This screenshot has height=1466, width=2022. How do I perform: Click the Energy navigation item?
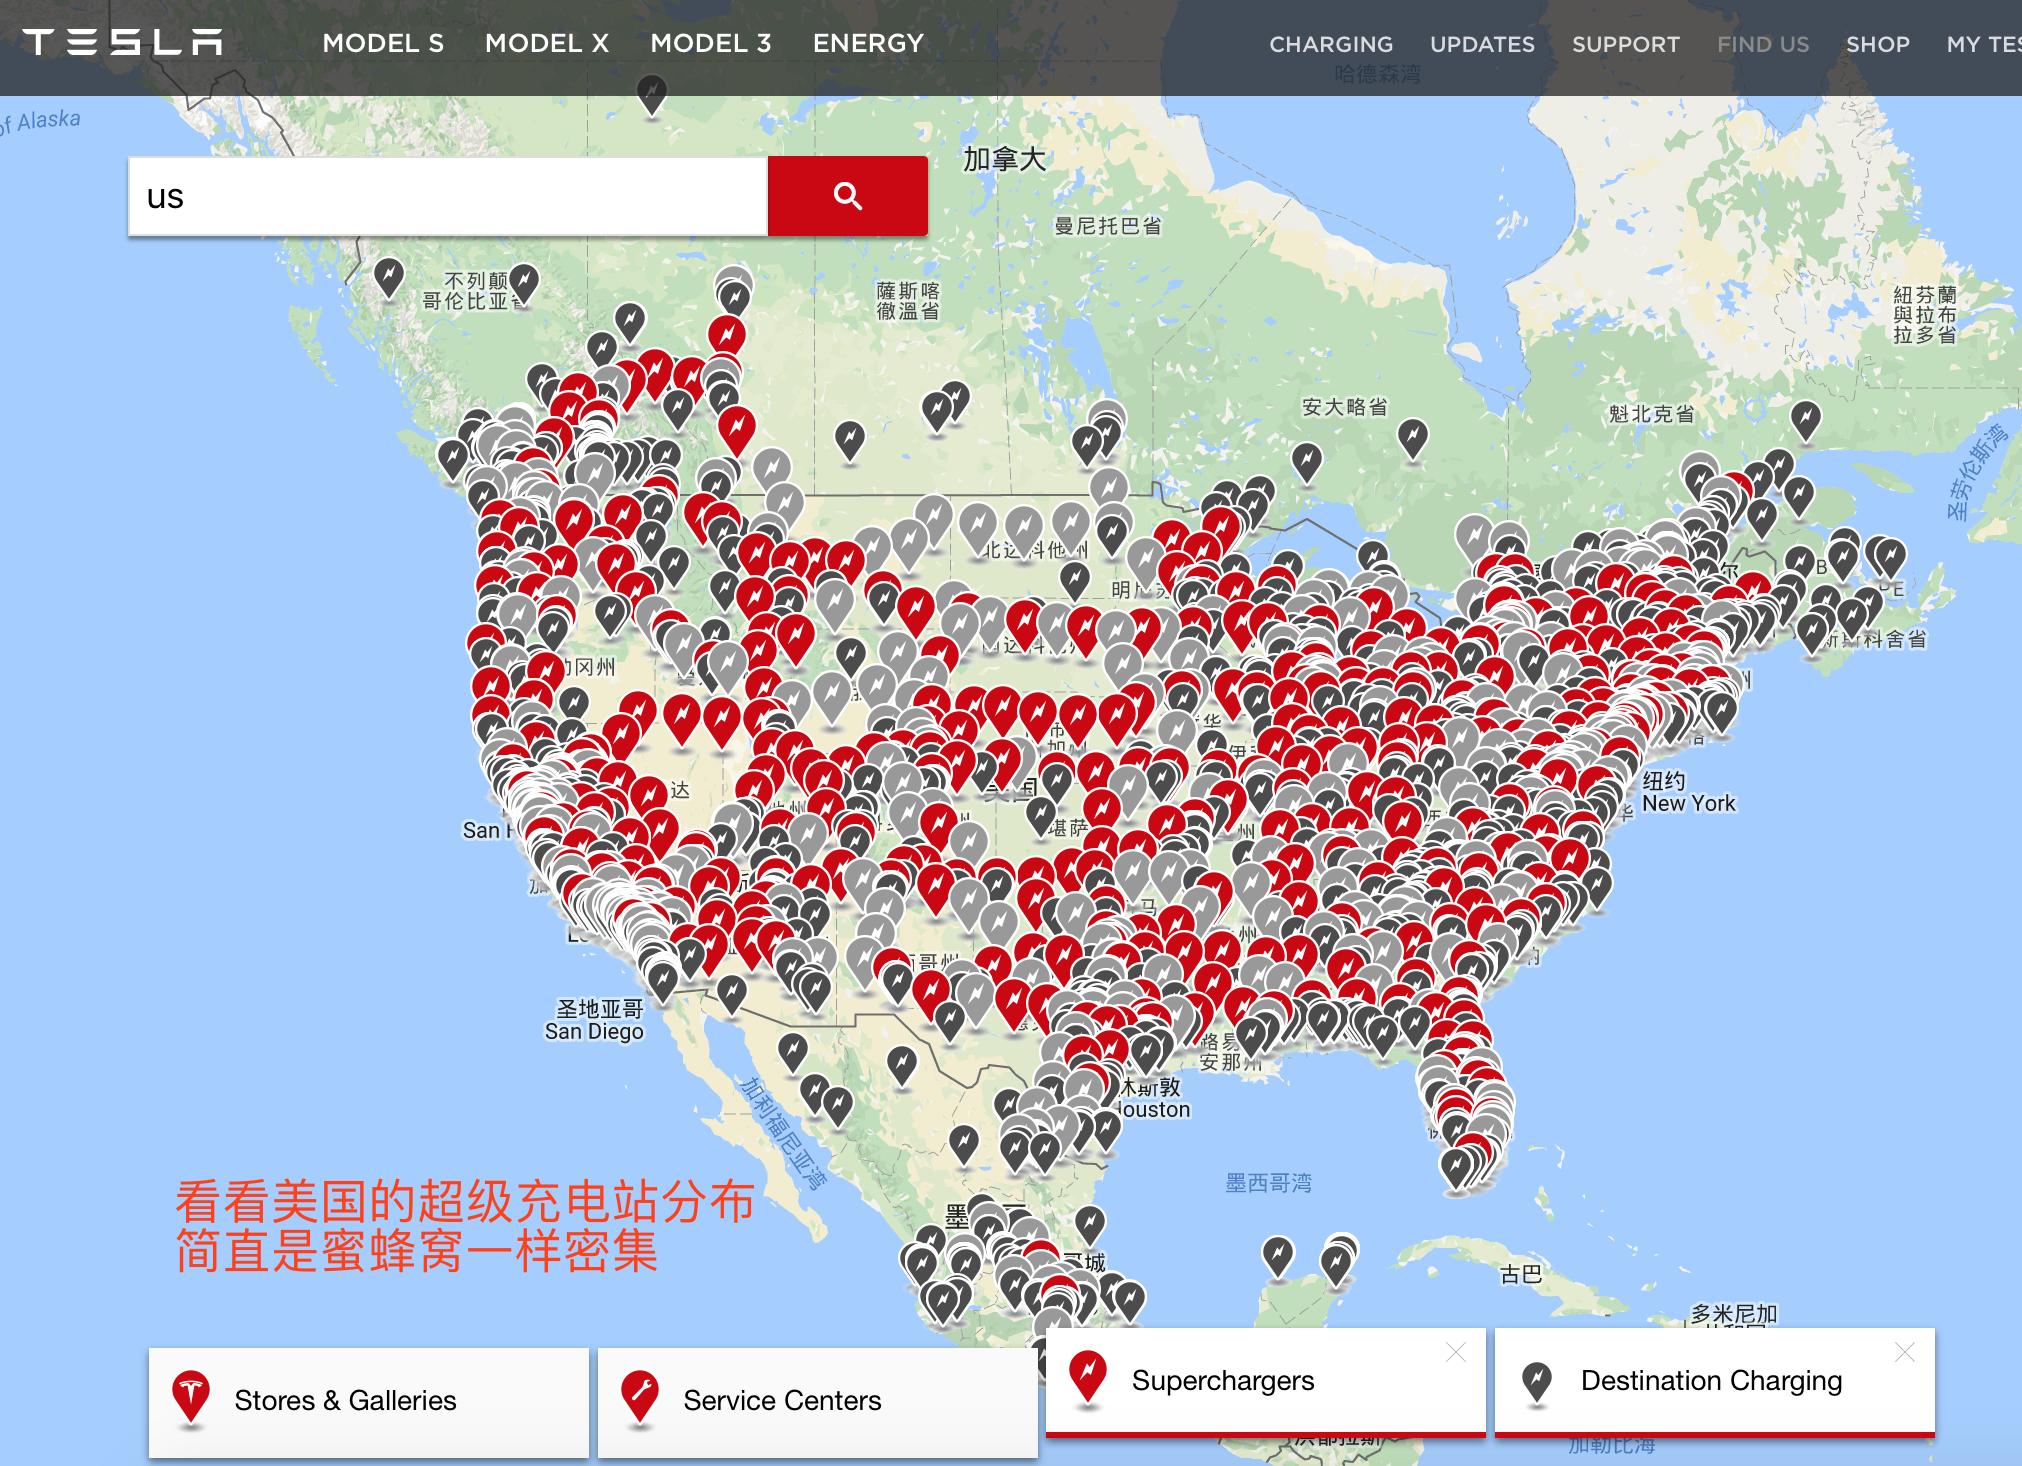pos(867,43)
